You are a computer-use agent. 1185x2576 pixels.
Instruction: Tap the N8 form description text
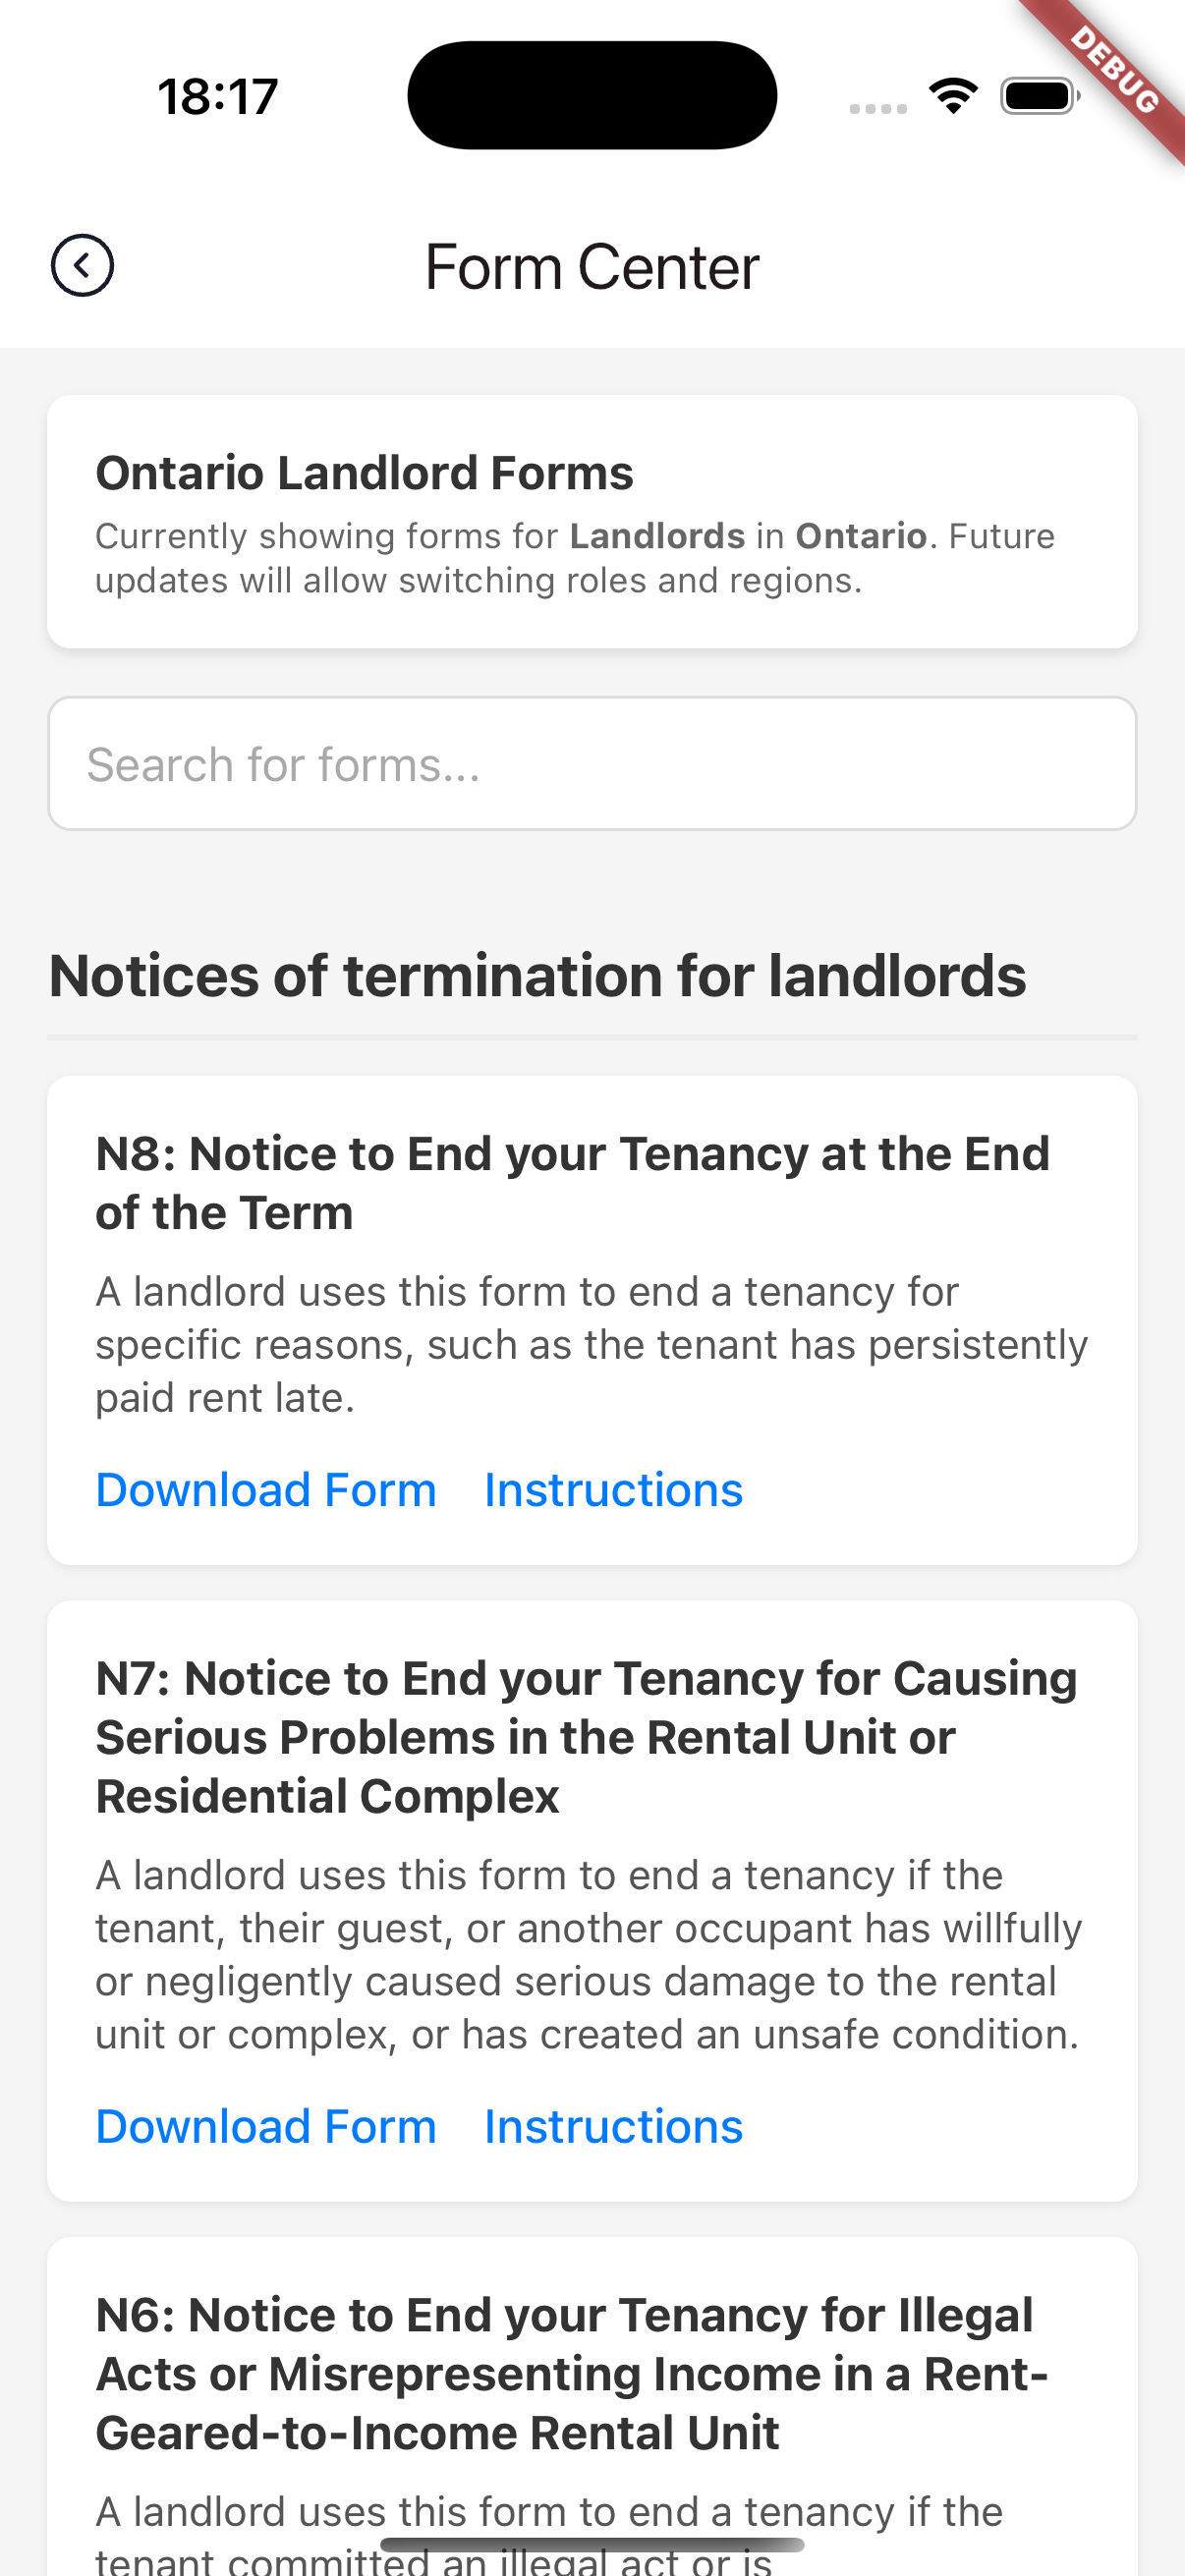(590, 1345)
